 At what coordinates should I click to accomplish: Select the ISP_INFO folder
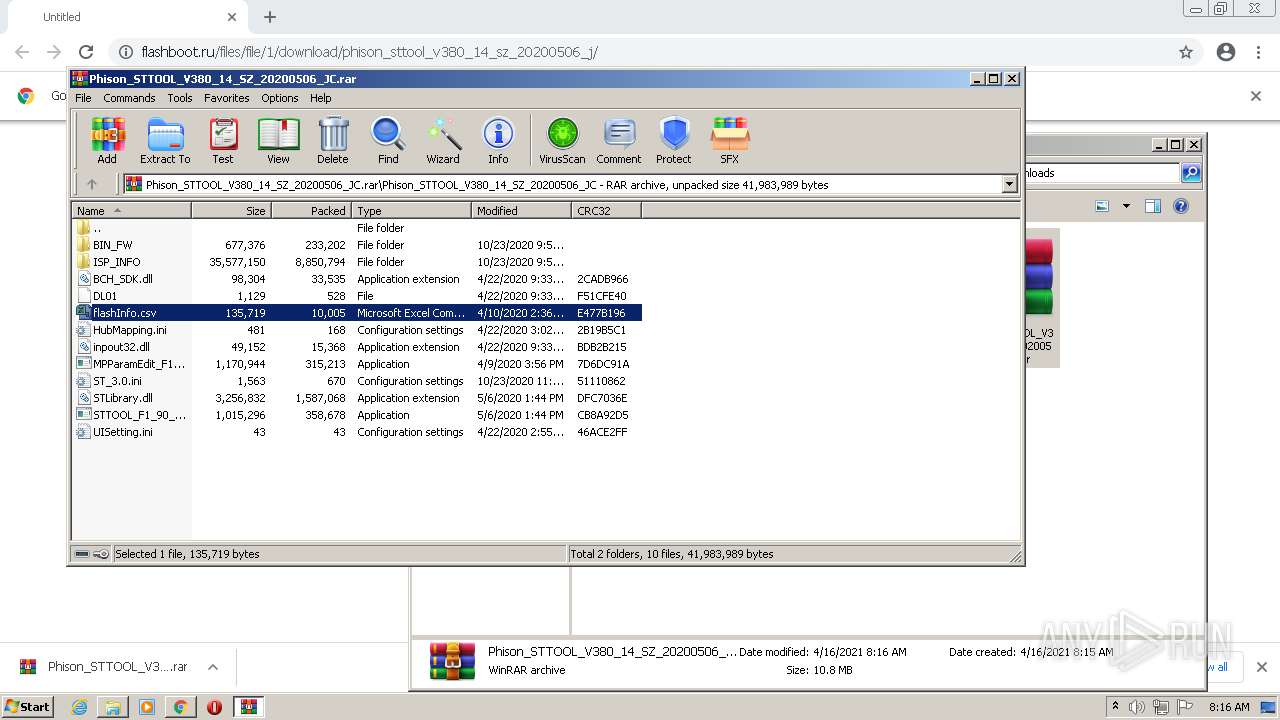click(x=357, y=262)
